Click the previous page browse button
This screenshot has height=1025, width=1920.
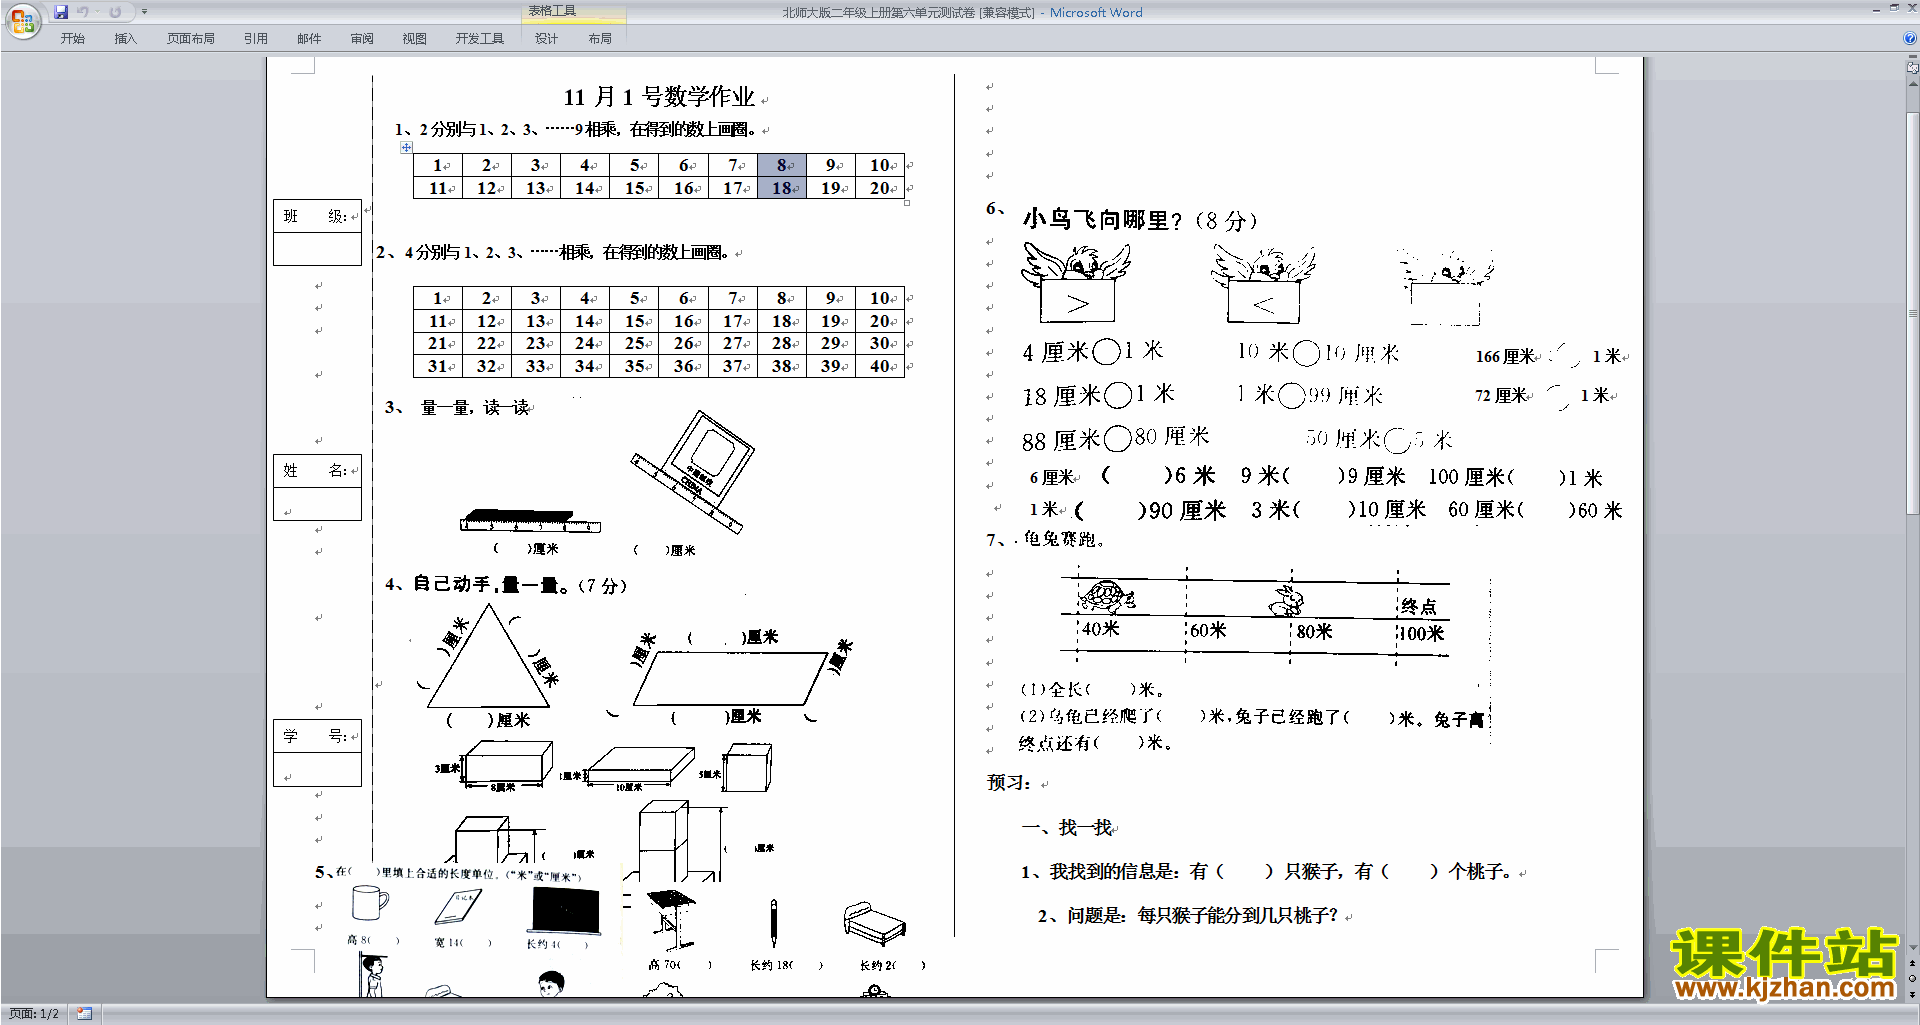pyautogui.click(x=1913, y=963)
